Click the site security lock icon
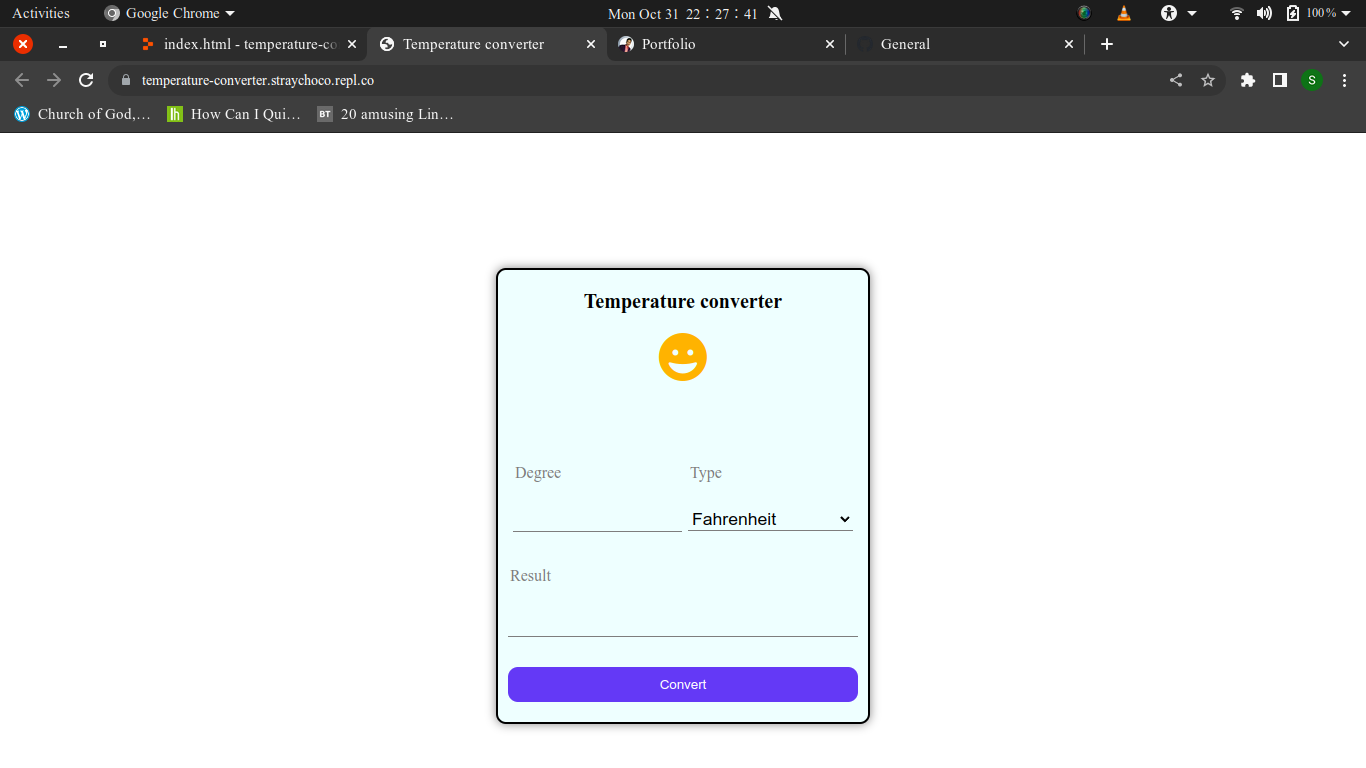1366x768 pixels. pyautogui.click(x=124, y=80)
